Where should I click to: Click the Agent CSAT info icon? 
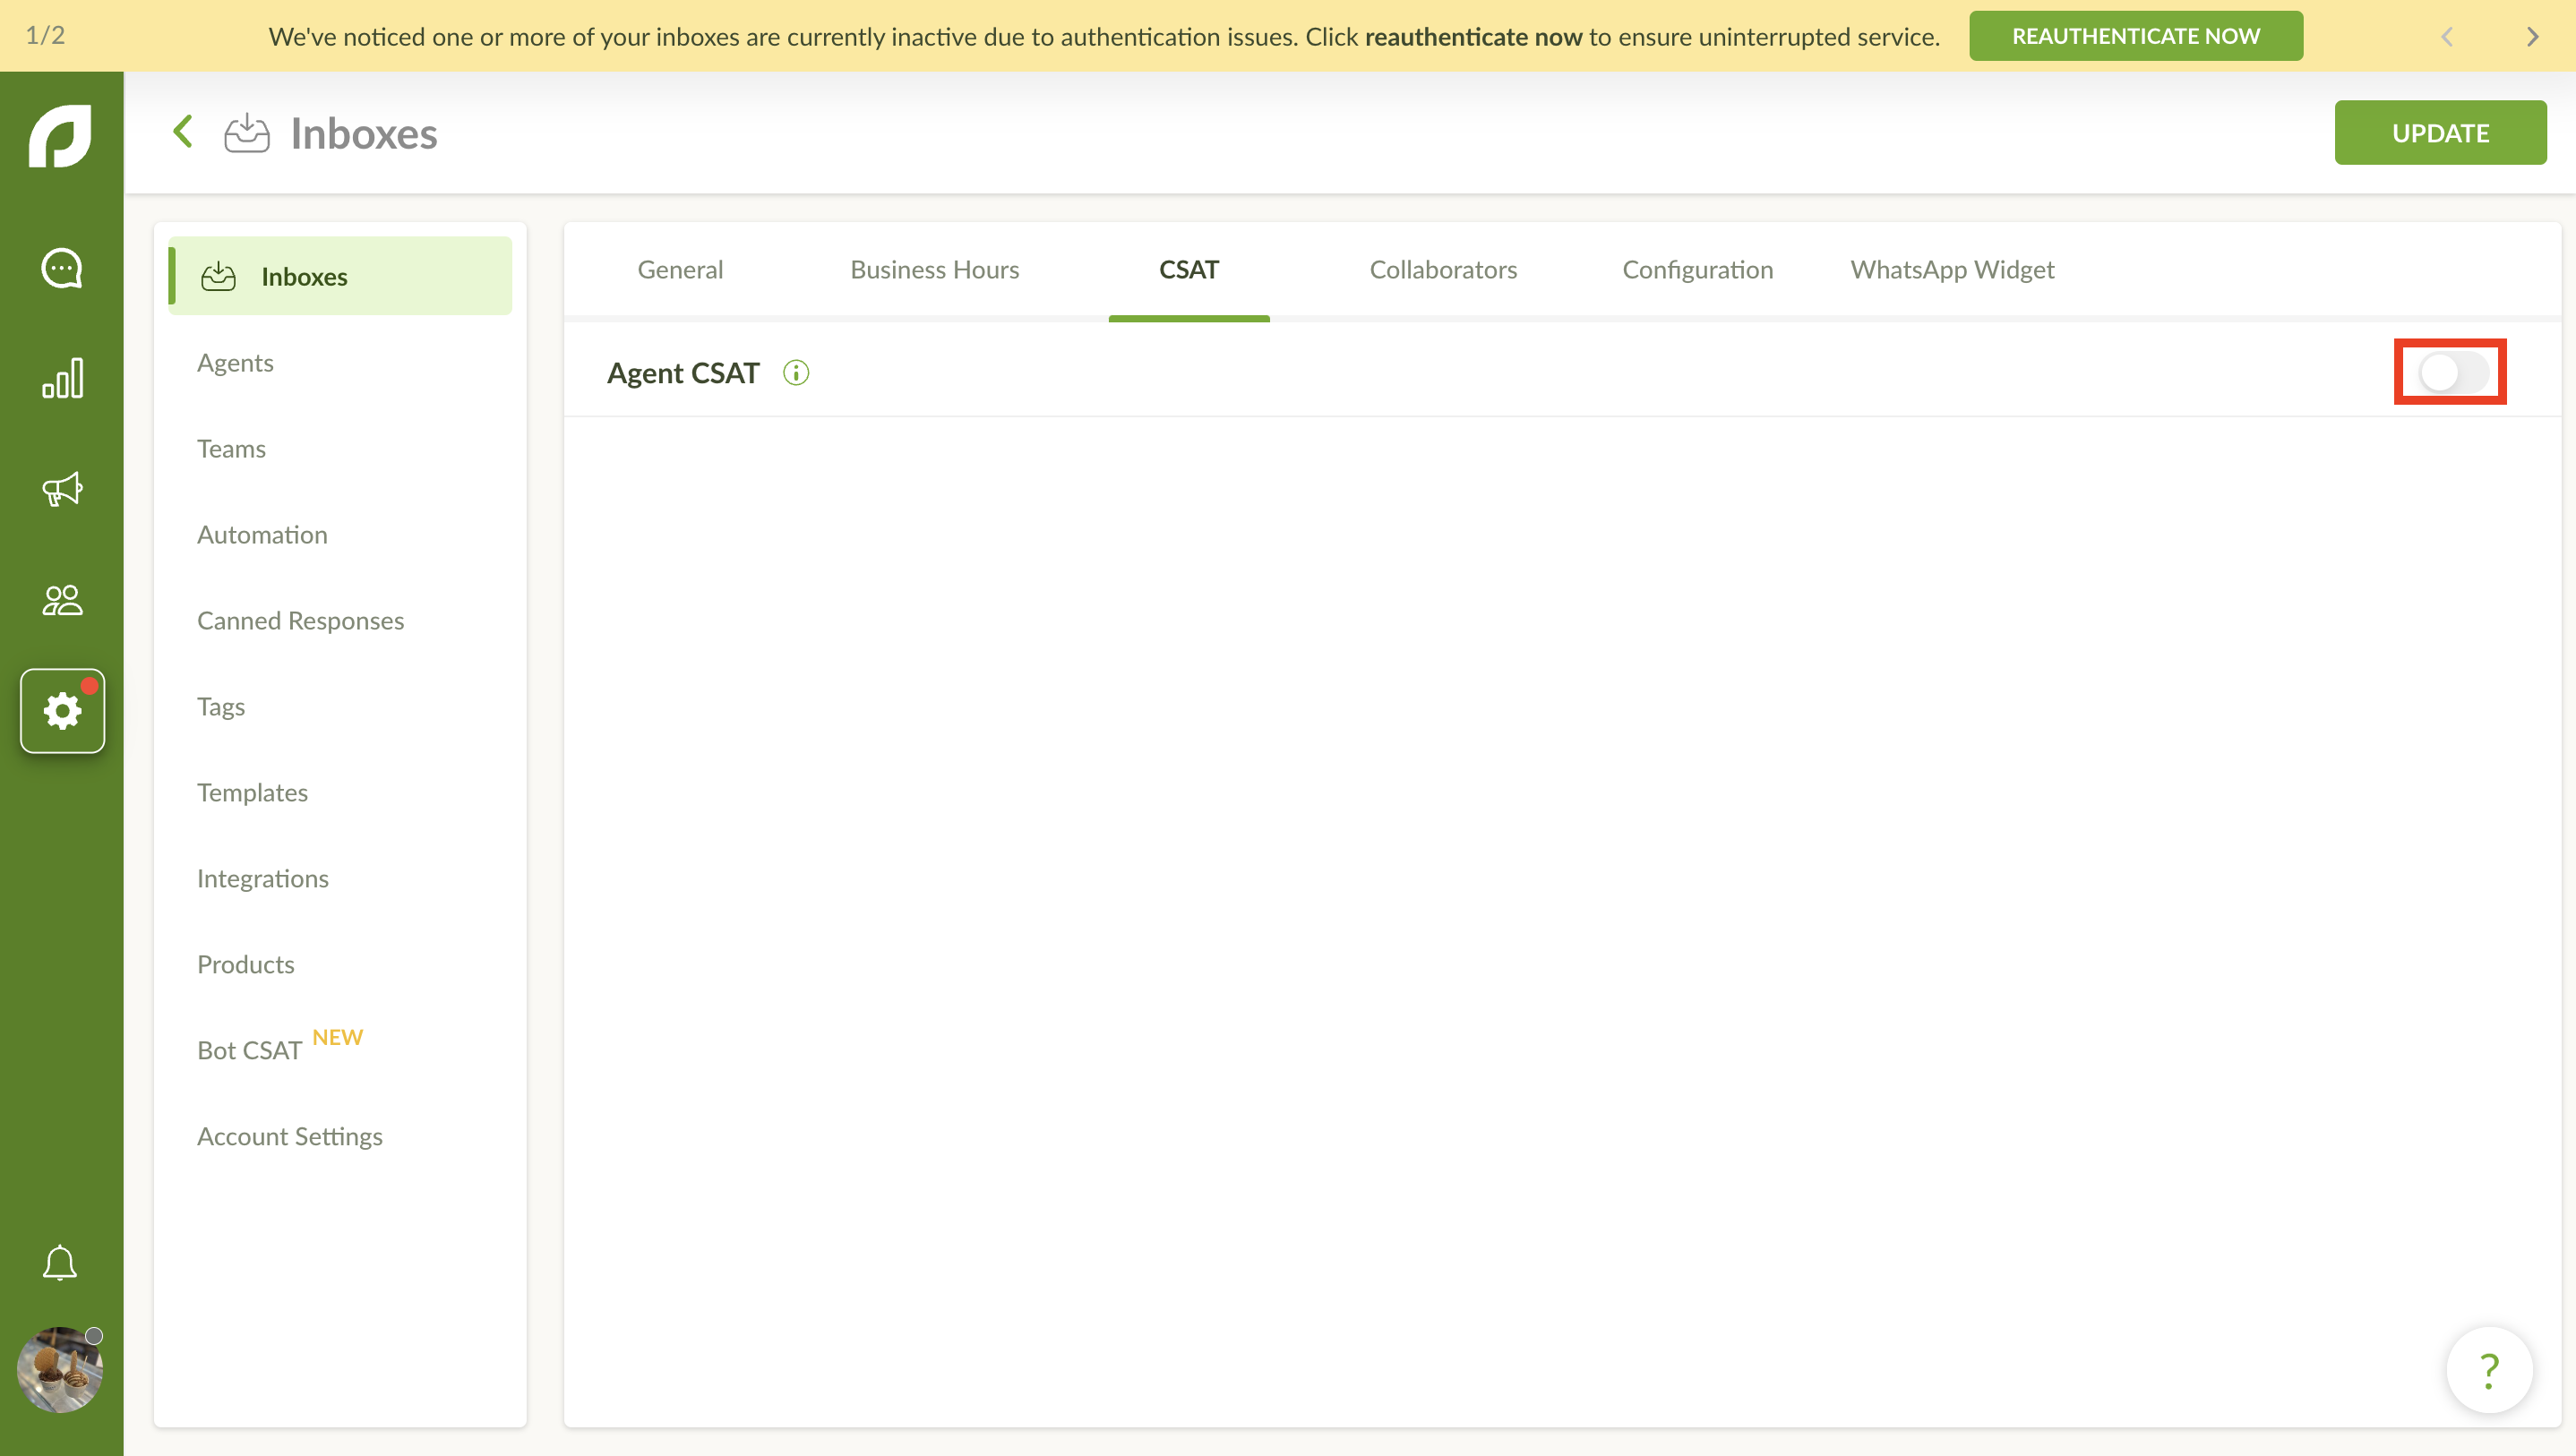796,373
